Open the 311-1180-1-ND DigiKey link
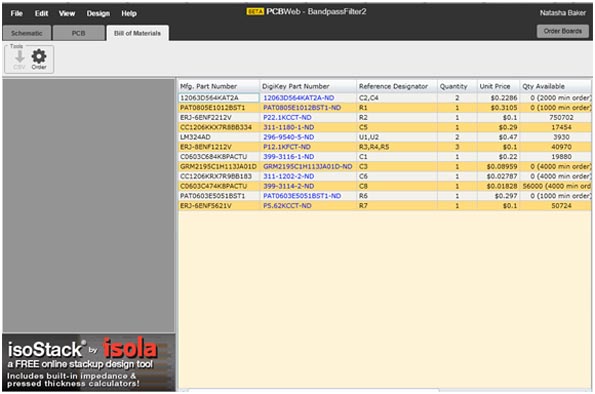The image size is (595, 394). [289, 127]
